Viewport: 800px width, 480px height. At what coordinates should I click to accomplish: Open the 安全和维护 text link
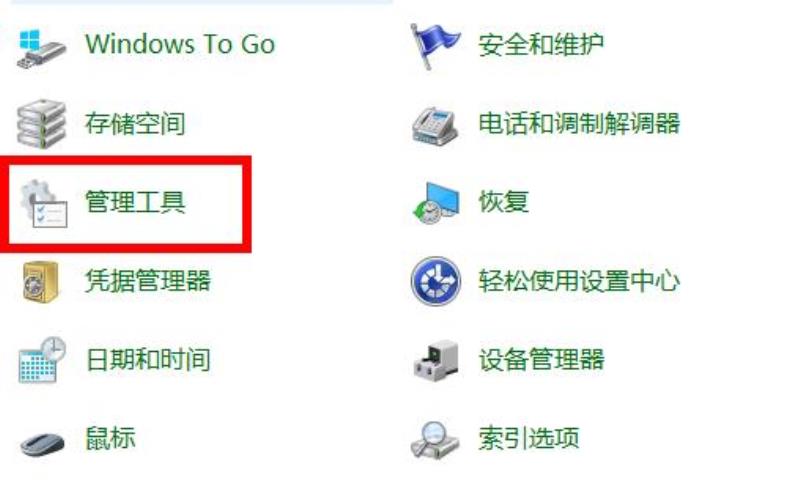(541, 44)
